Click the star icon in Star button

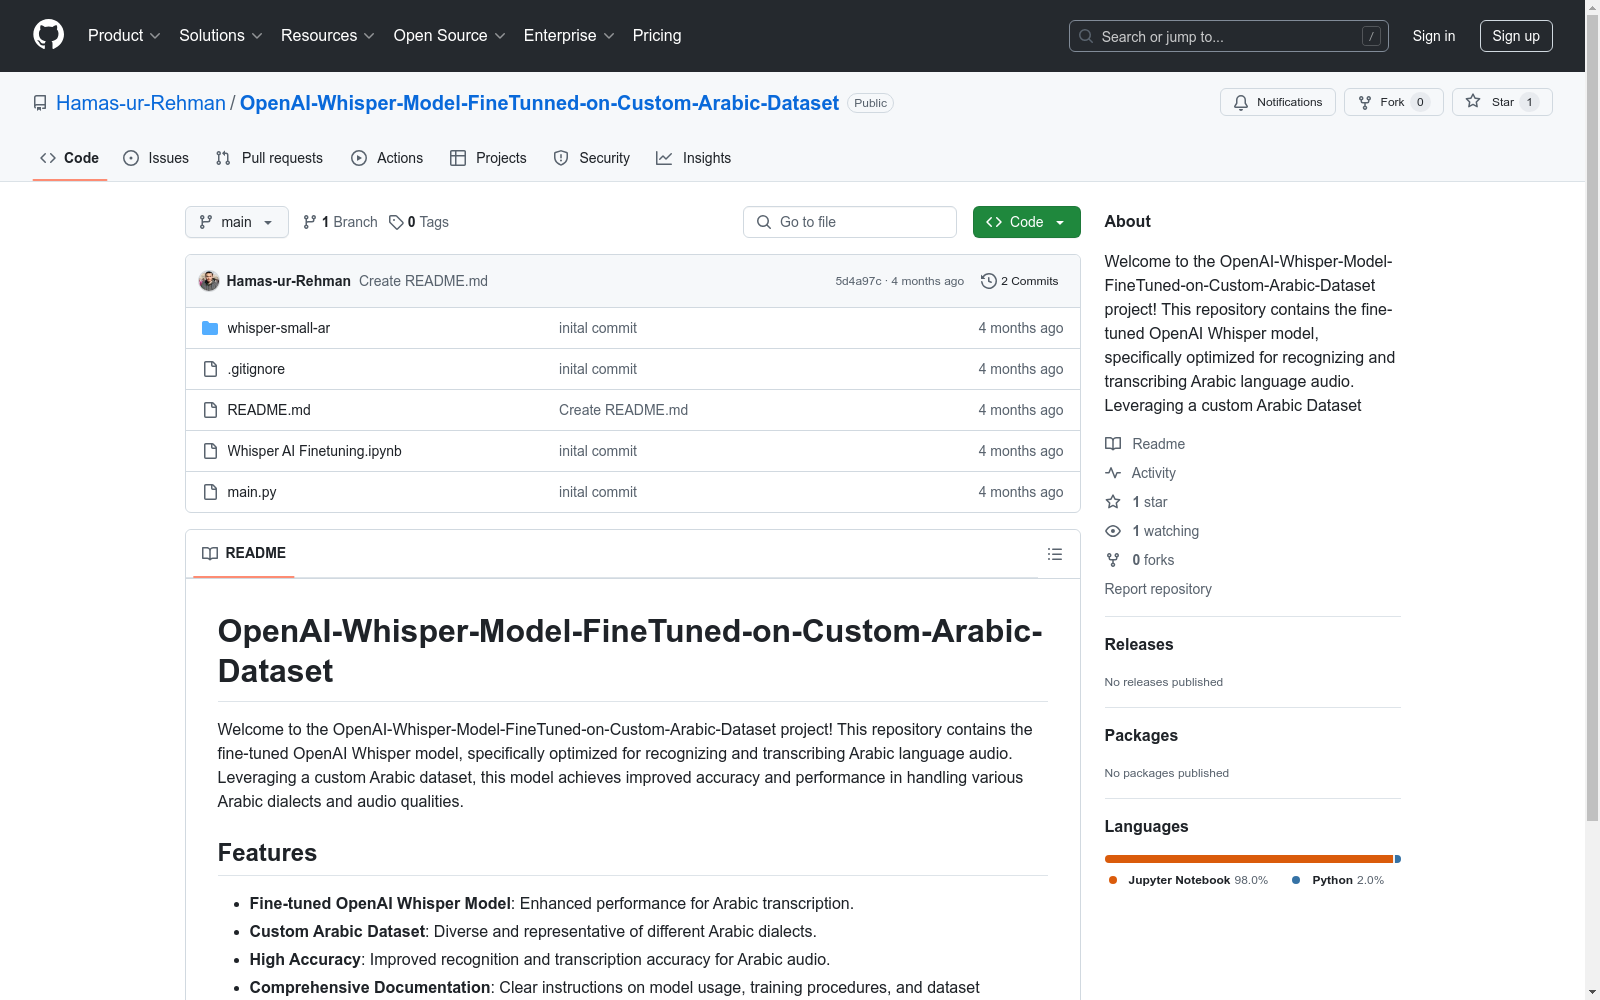1473,101
